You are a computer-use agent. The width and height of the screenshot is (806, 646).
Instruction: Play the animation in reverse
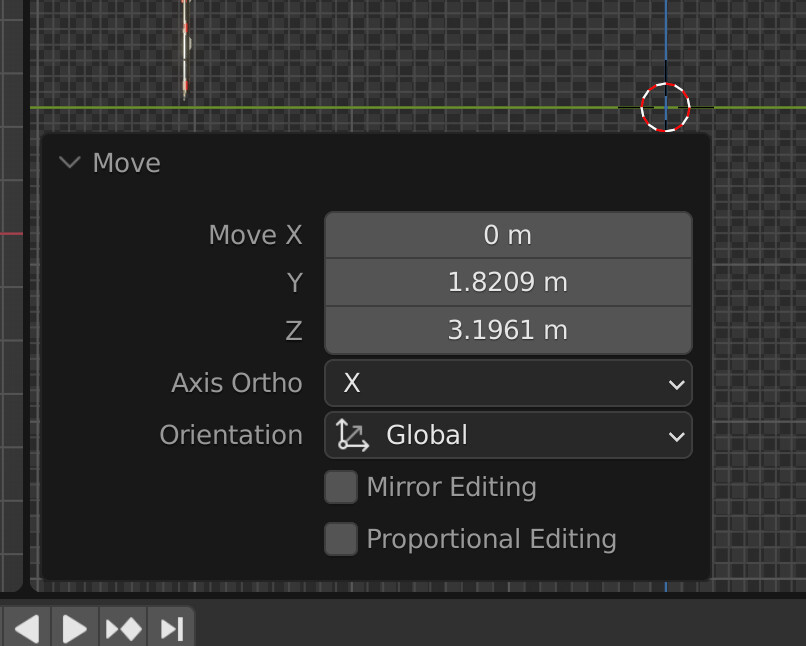pyautogui.click(x=25, y=628)
